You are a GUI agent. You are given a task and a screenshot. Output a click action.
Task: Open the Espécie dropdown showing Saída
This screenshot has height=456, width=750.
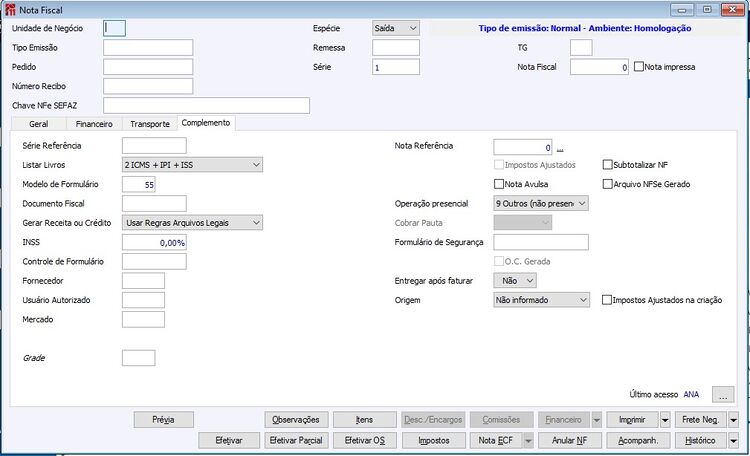[396, 28]
